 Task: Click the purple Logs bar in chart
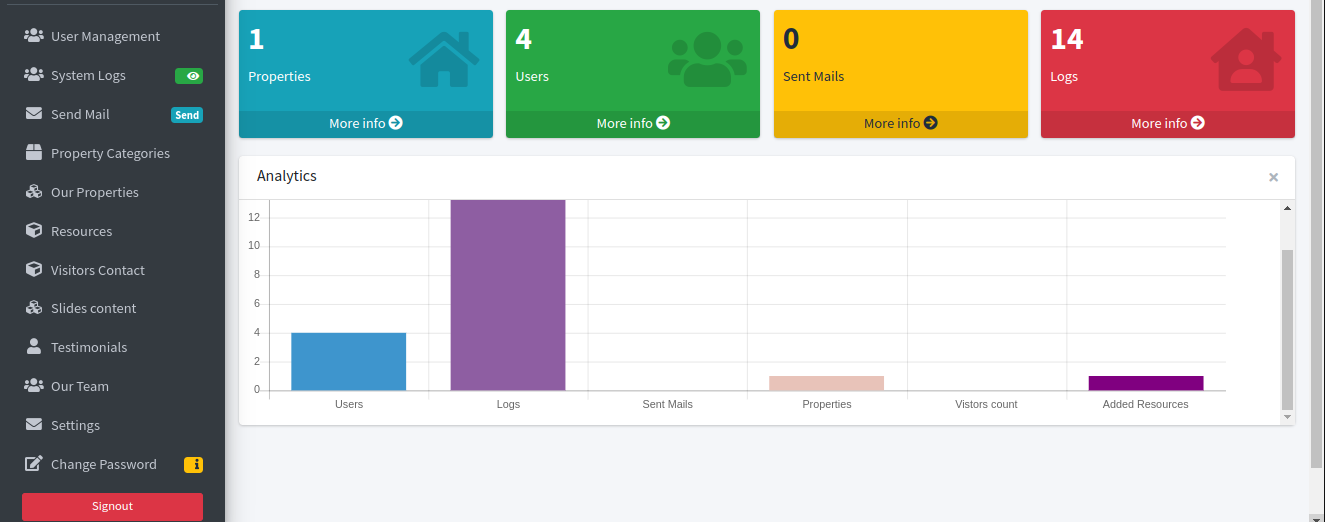pyautogui.click(x=508, y=295)
